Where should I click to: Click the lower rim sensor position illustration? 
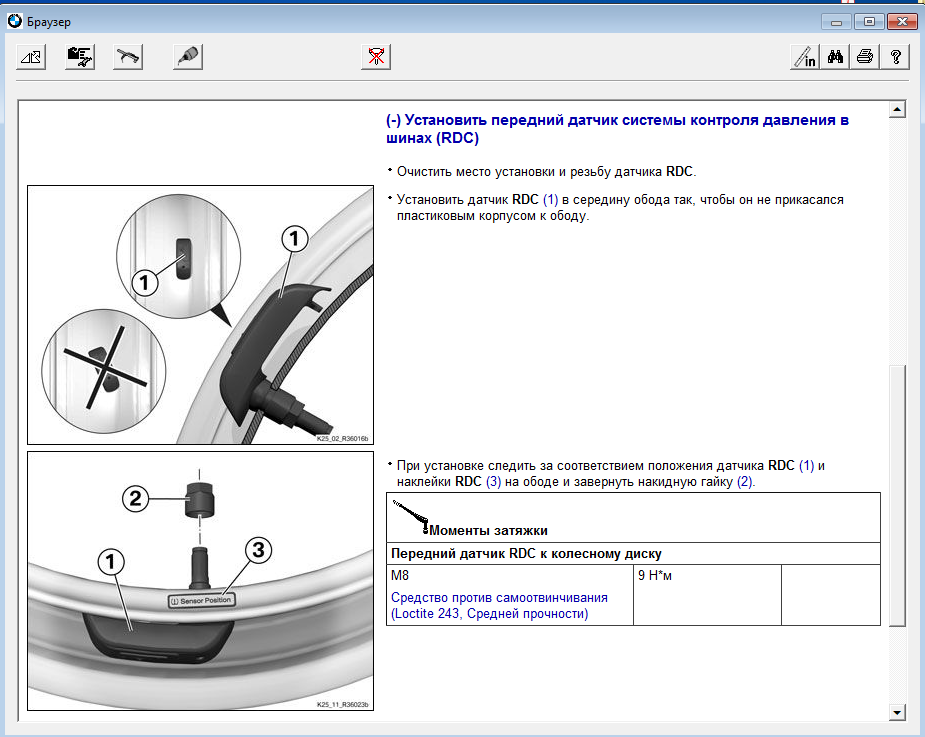pos(199,581)
